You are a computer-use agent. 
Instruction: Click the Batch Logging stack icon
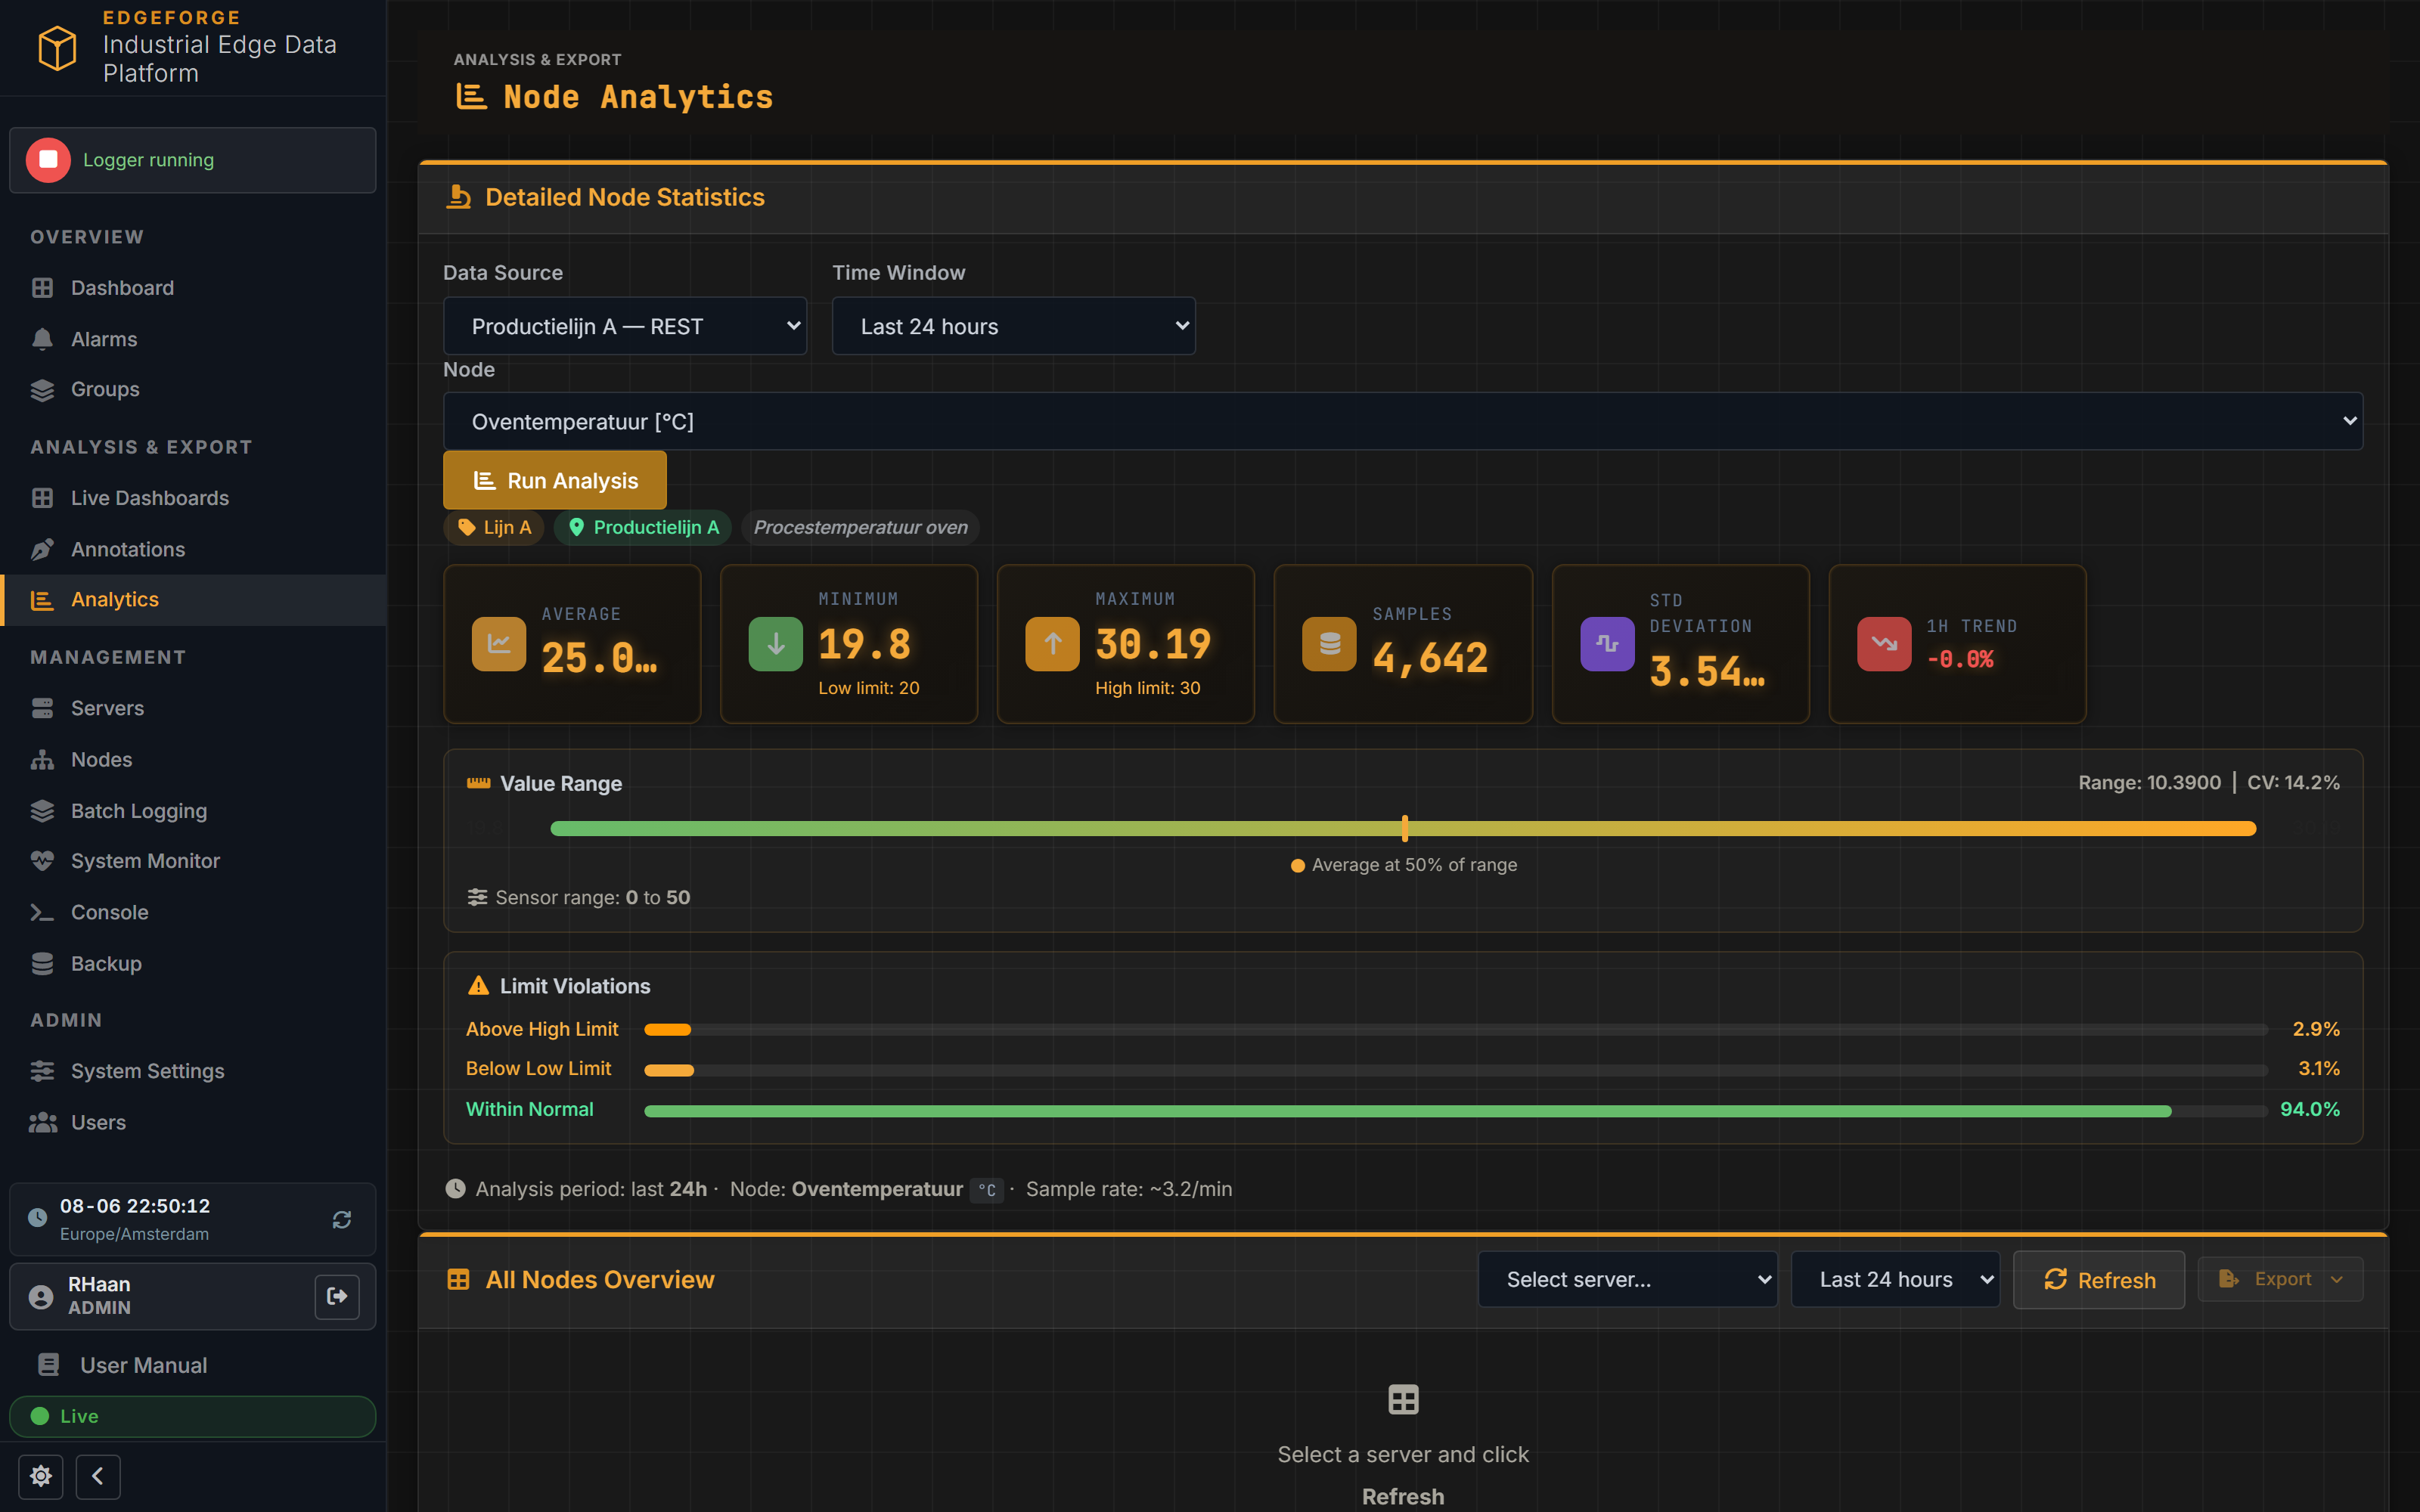click(x=42, y=811)
